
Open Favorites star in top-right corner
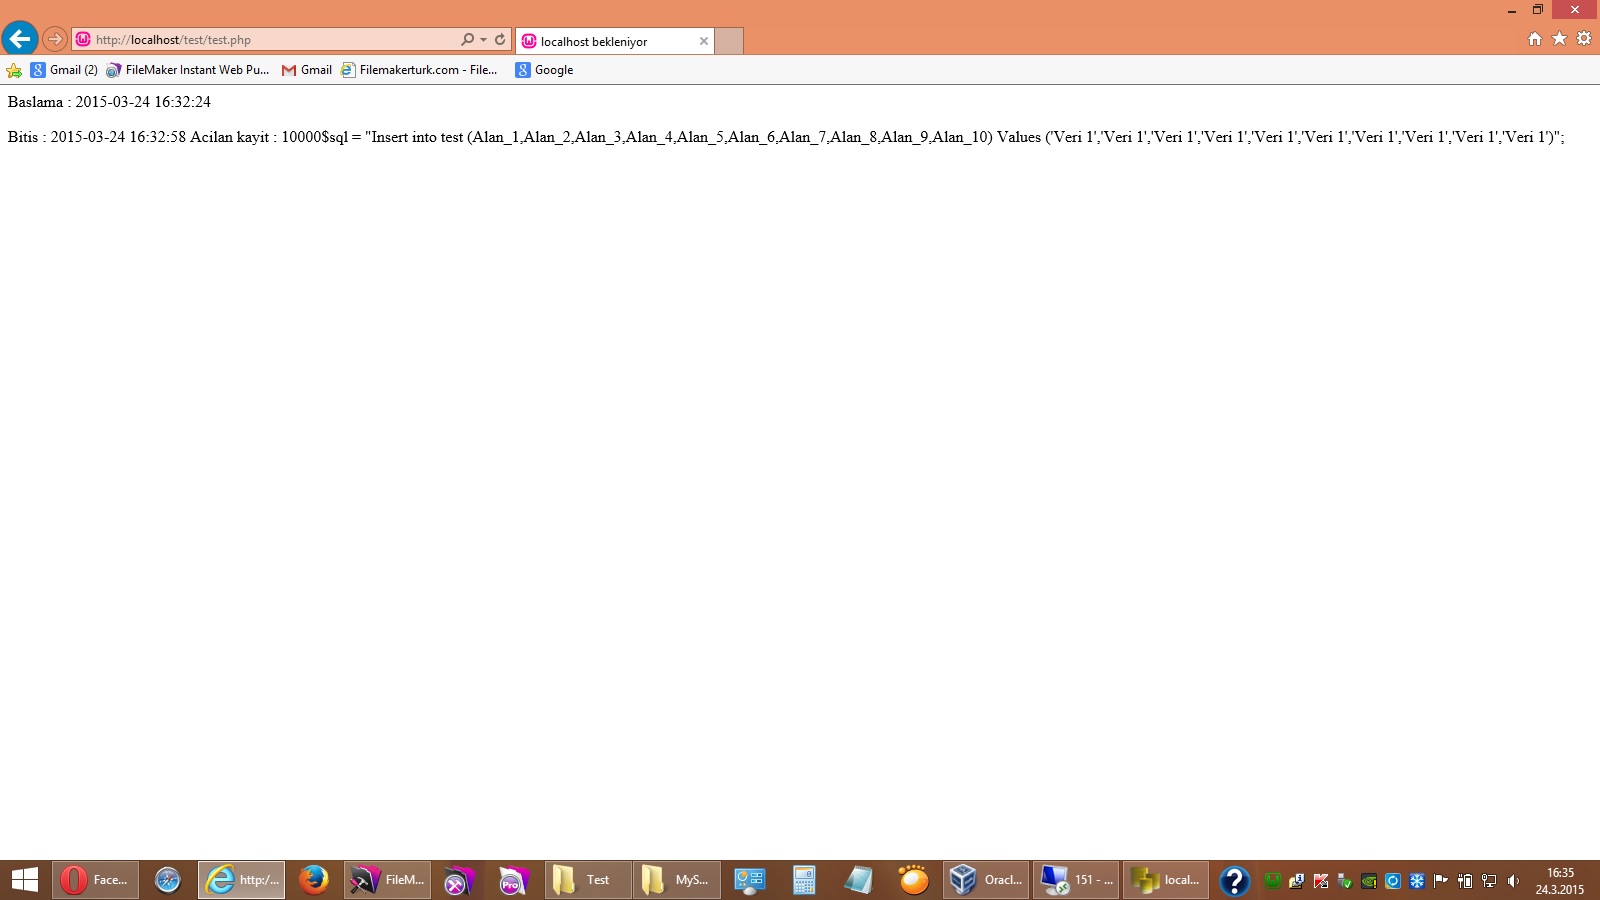(1559, 39)
